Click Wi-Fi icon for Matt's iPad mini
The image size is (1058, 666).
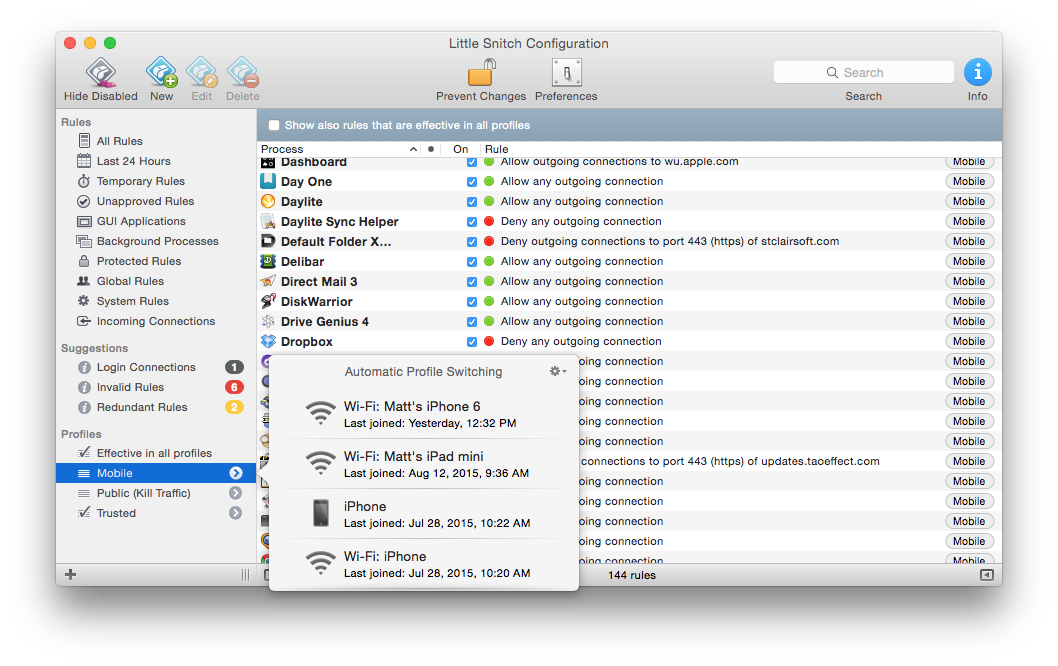coord(321,463)
